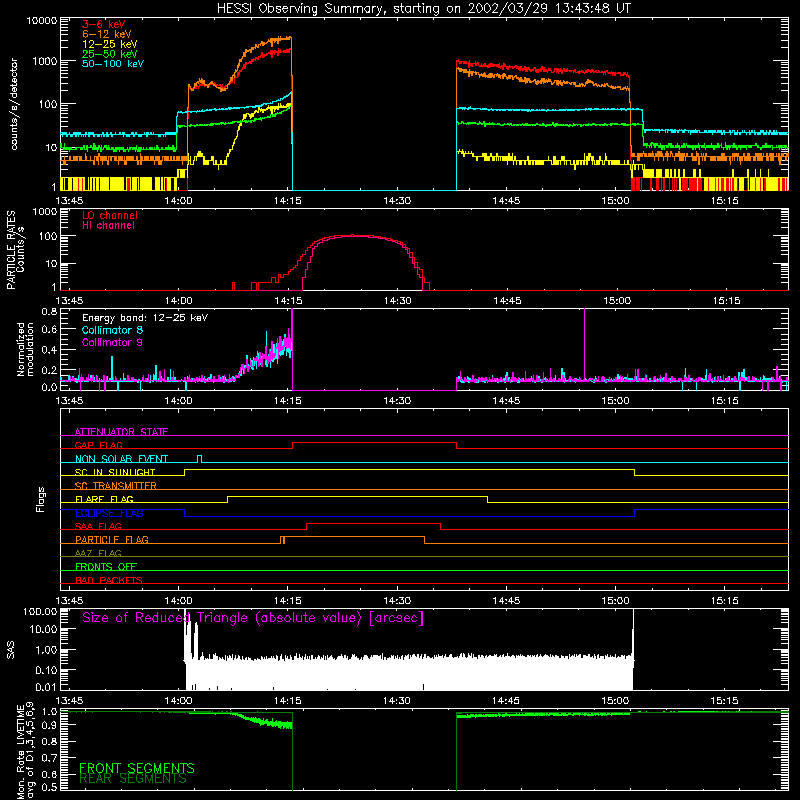Click the PARTICLE FLAG label
This screenshot has height=800, width=800.
click(x=112, y=539)
